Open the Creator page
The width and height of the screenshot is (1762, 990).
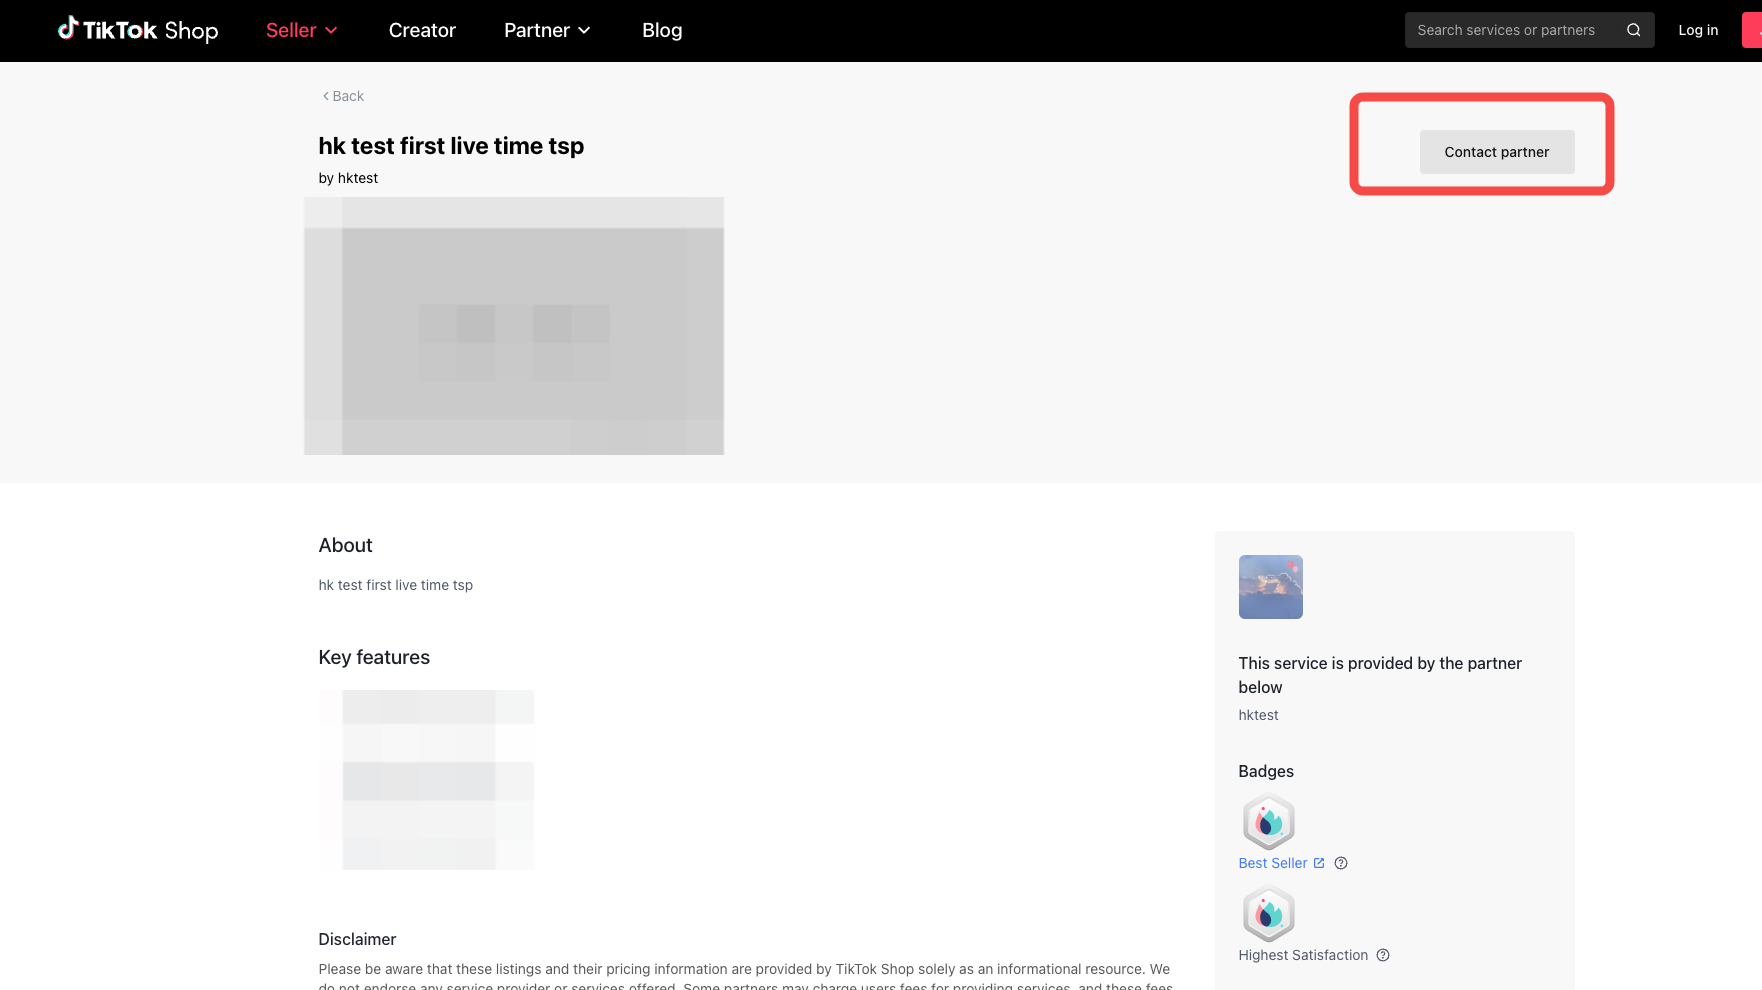coord(422,30)
